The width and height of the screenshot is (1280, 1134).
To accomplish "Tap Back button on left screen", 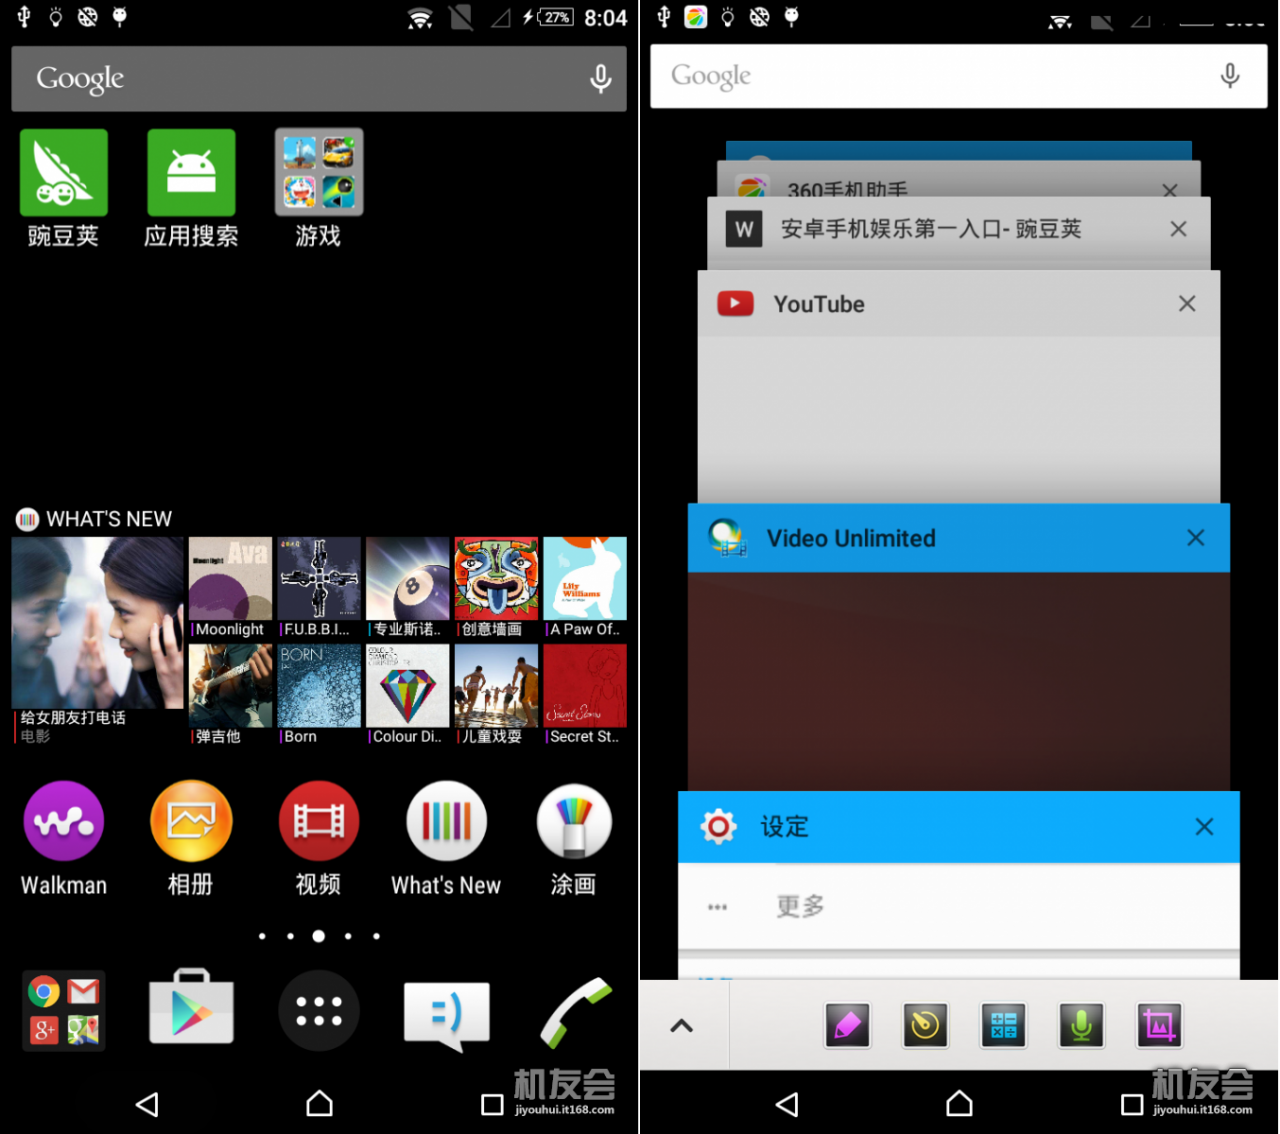I will [147, 1104].
